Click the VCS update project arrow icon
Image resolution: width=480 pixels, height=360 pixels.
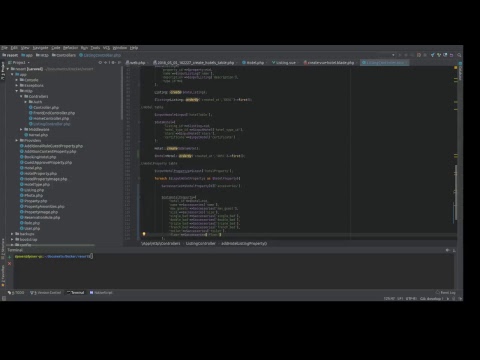click(x=433, y=55)
